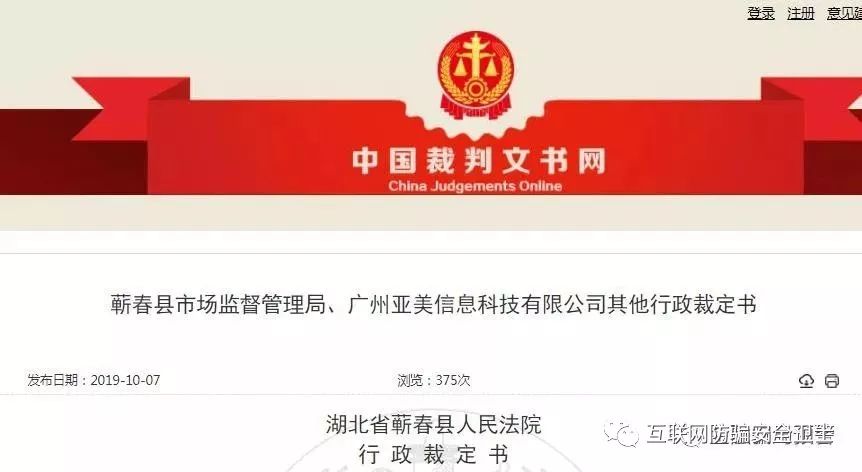The height and width of the screenshot is (472, 862).
Task: Click the left red ribbon fold
Action: point(131,109)
